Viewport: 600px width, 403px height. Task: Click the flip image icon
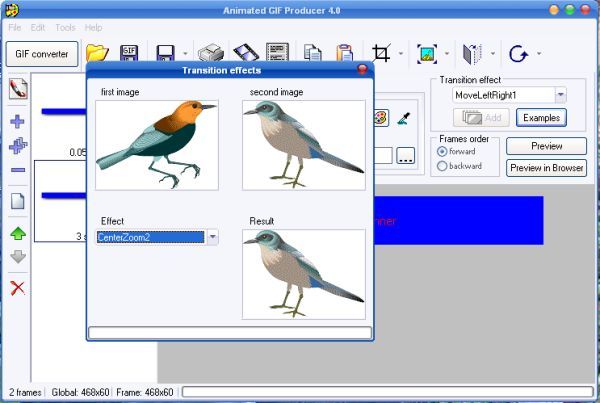point(473,54)
